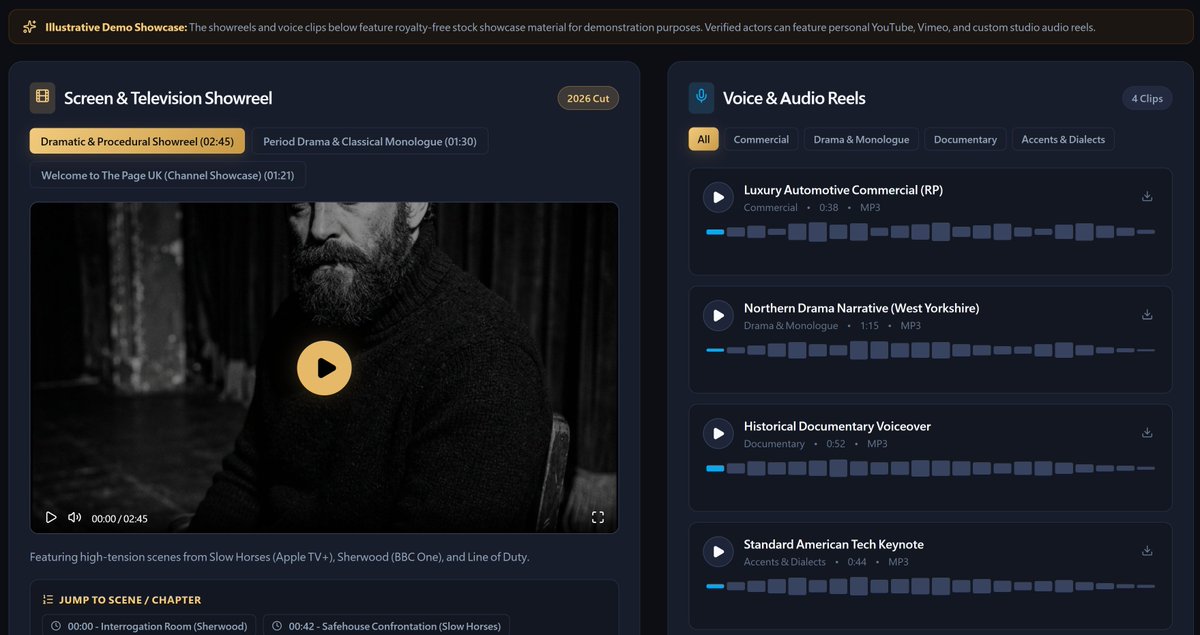This screenshot has width=1200, height=635.
Task: Click the film reel icon beside Screen & Television Showreel
Action: click(42, 98)
